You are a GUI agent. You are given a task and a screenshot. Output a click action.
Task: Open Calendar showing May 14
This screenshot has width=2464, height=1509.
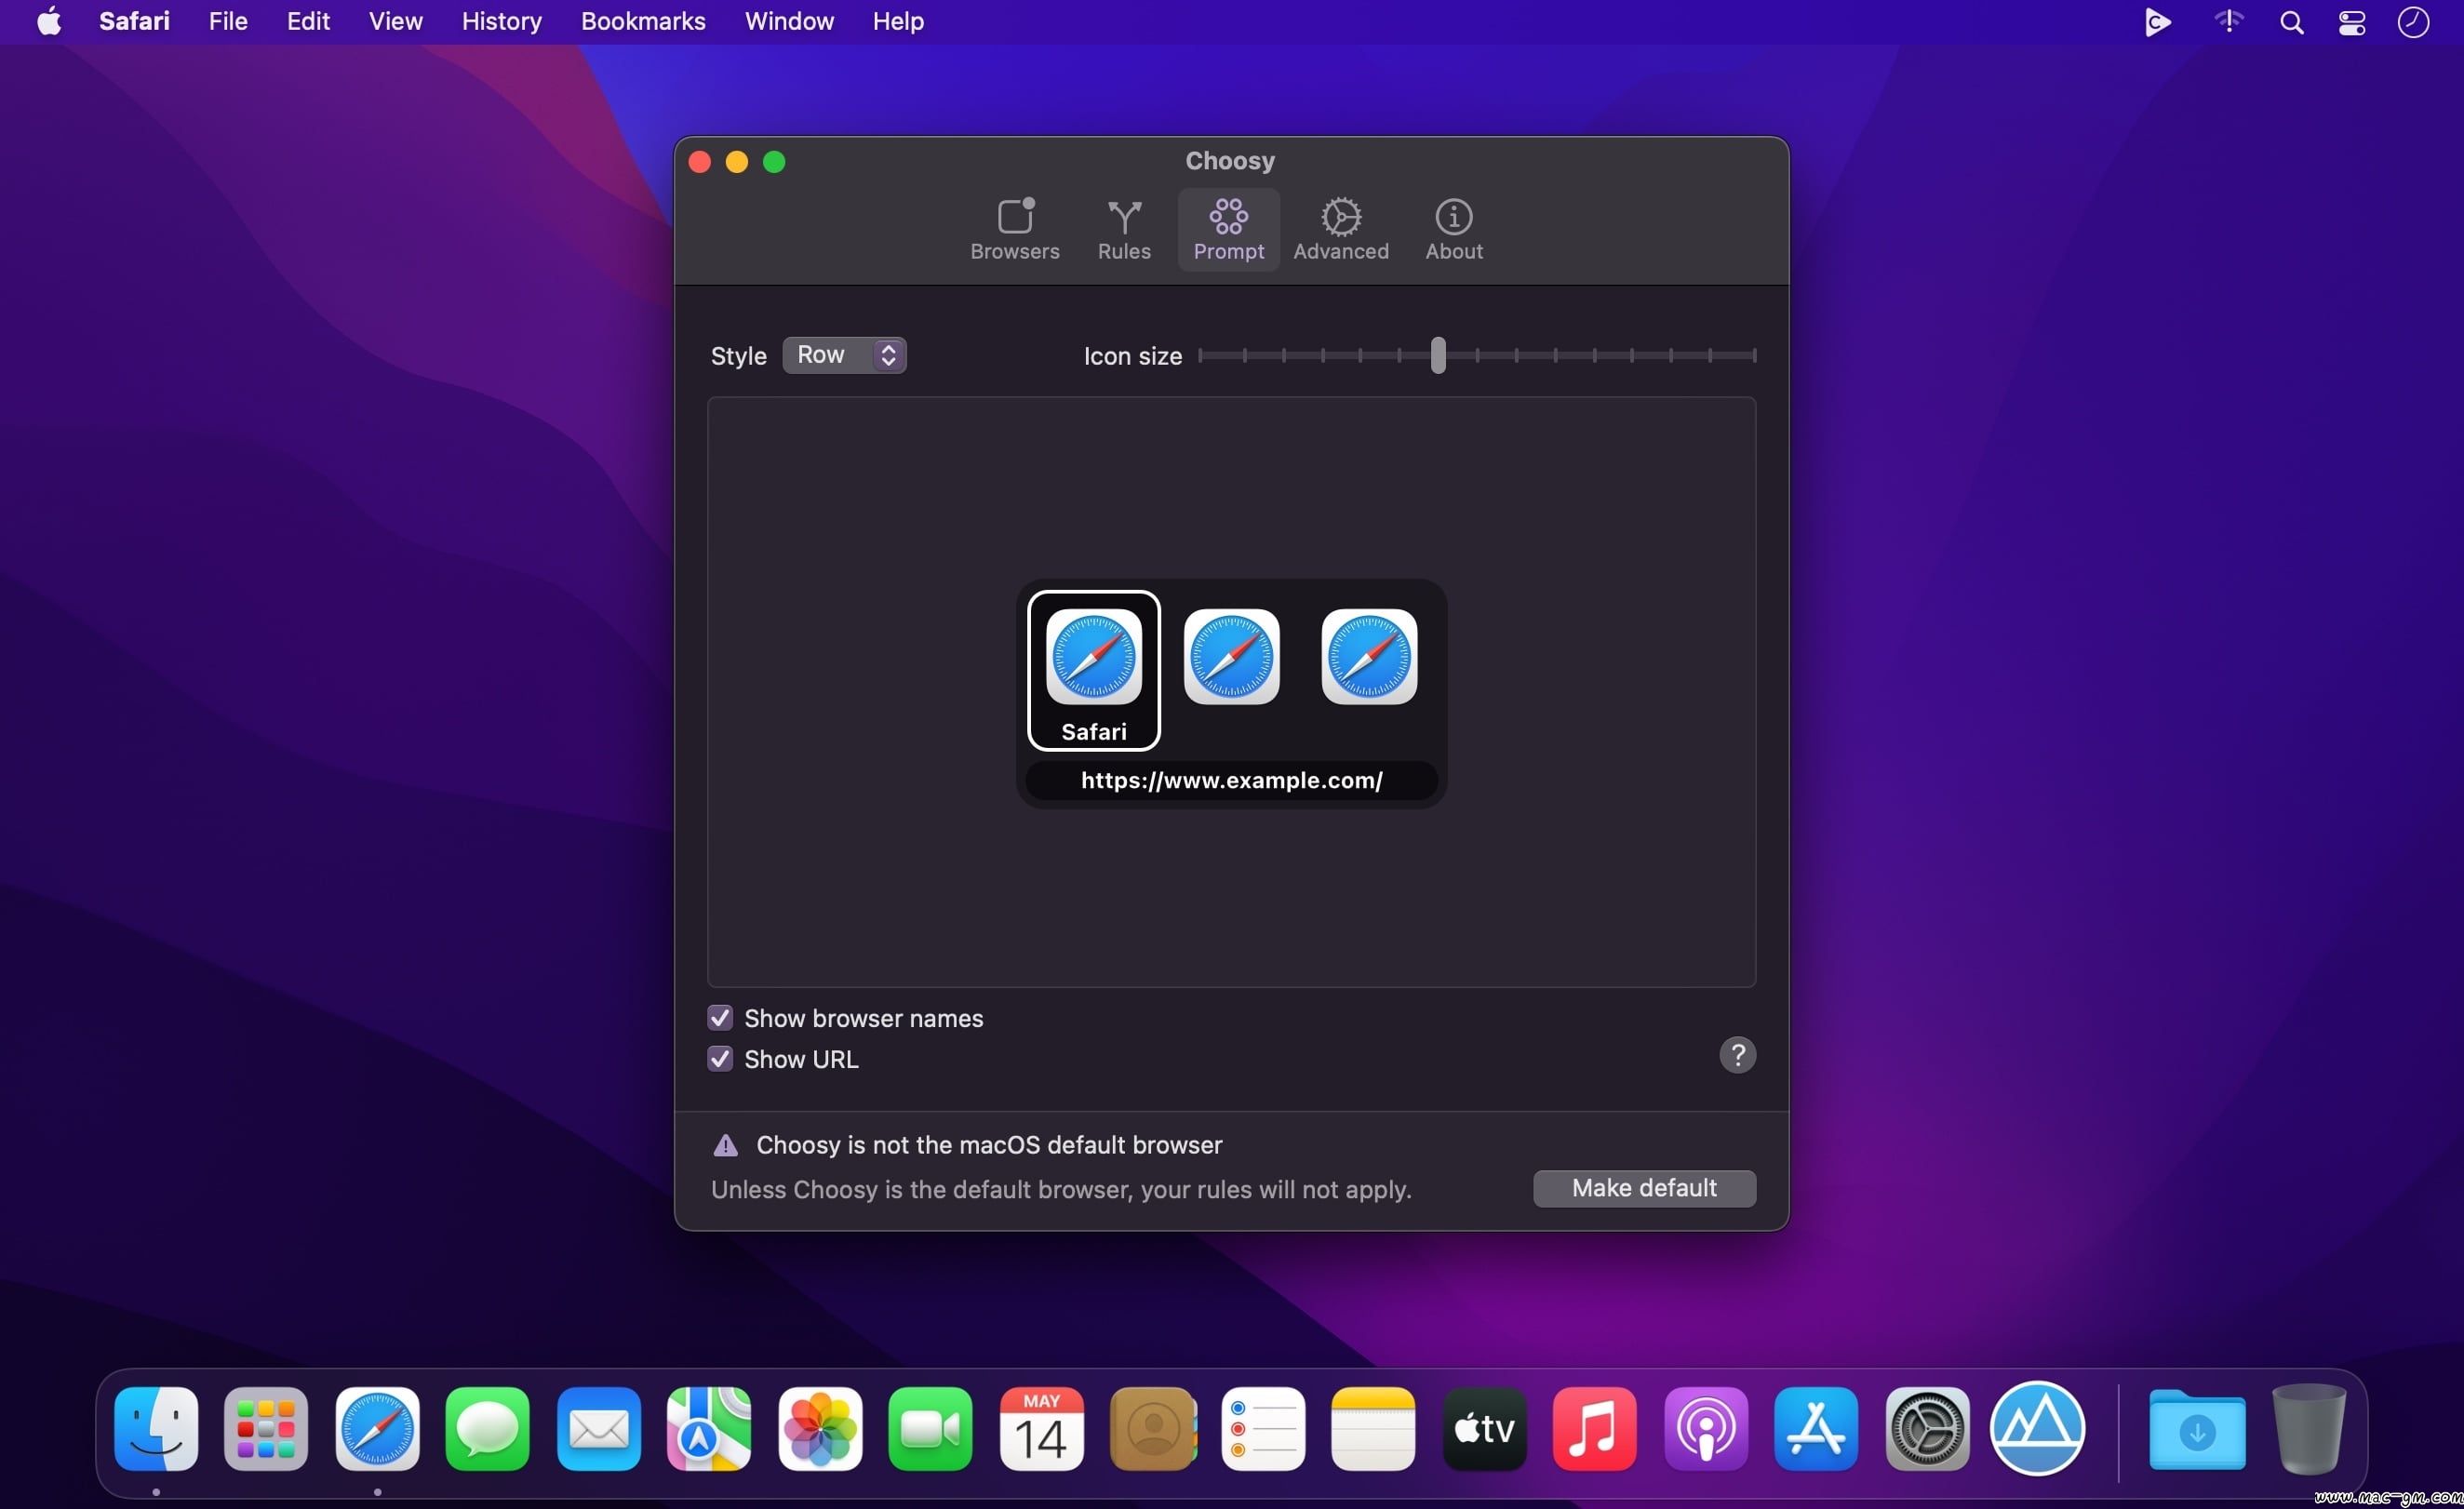(1041, 1428)
